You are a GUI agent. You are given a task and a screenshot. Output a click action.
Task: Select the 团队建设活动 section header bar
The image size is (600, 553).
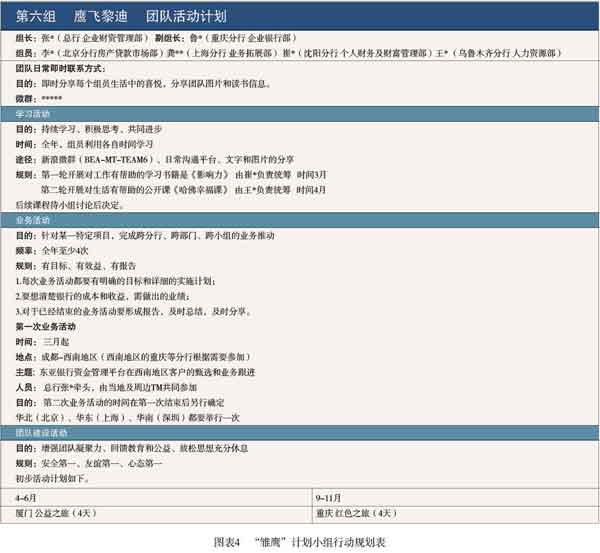coord(300,431)
